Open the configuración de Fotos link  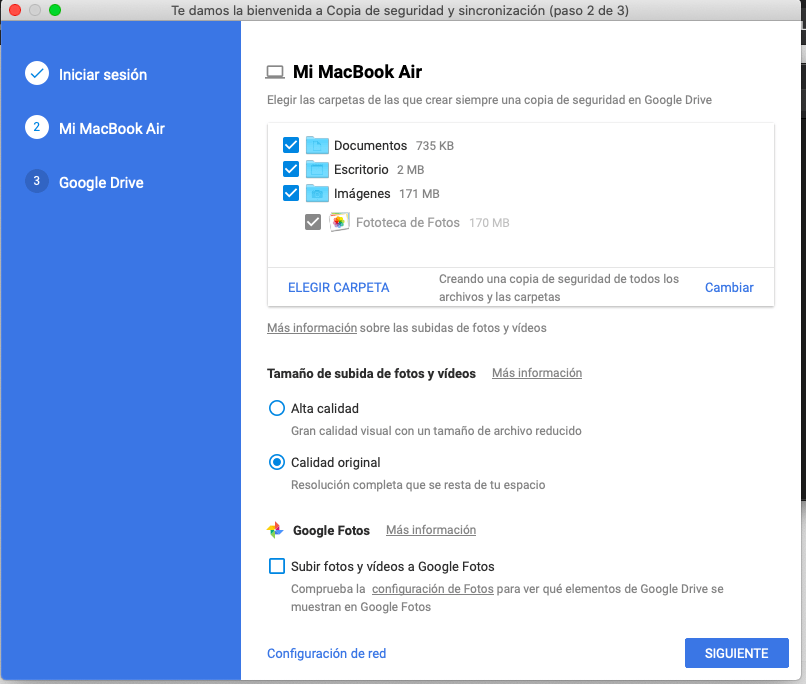(x=432, y=589)
